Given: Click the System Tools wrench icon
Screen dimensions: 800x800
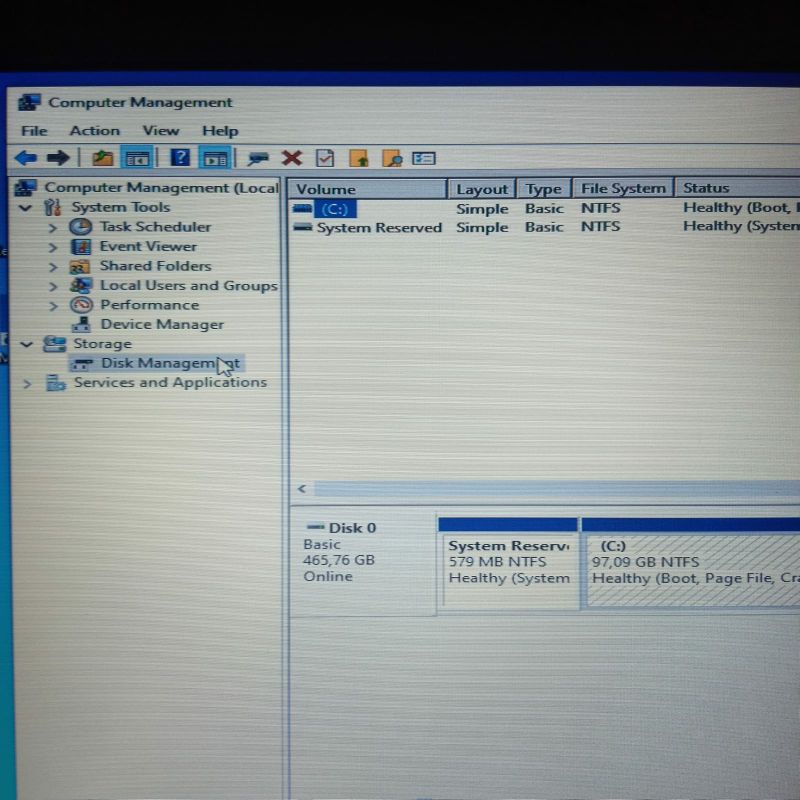Looking at the screenshot, I should tap(53, 207).
